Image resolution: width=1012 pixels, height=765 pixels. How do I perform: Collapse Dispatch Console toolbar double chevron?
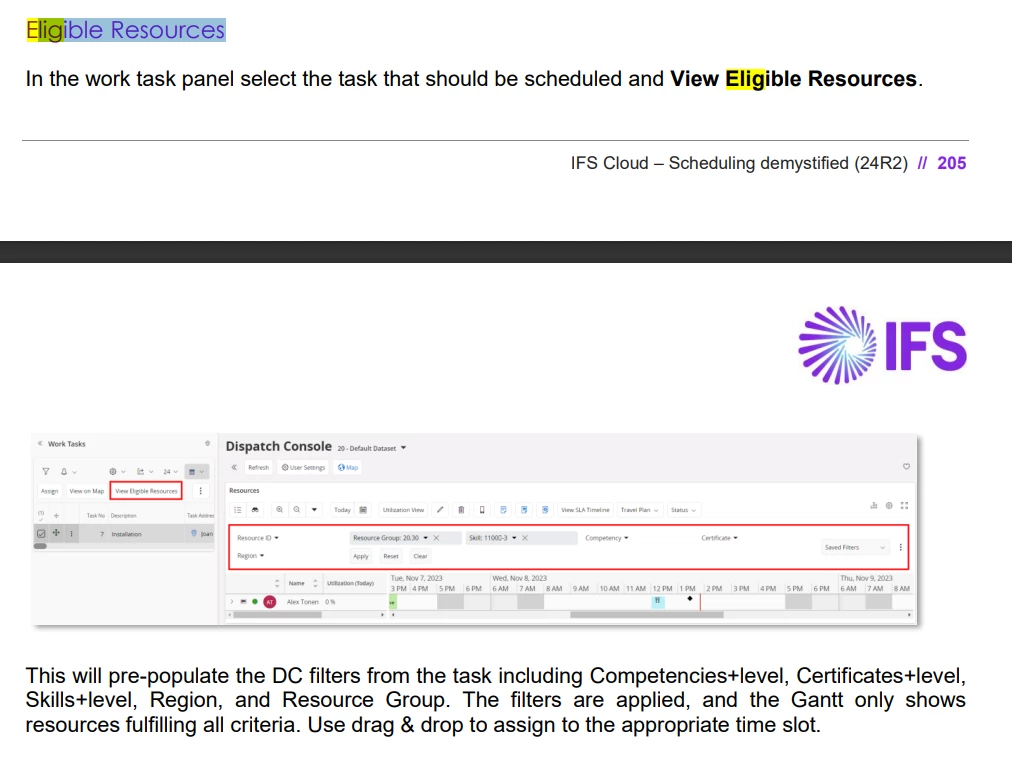coord(234,467)
